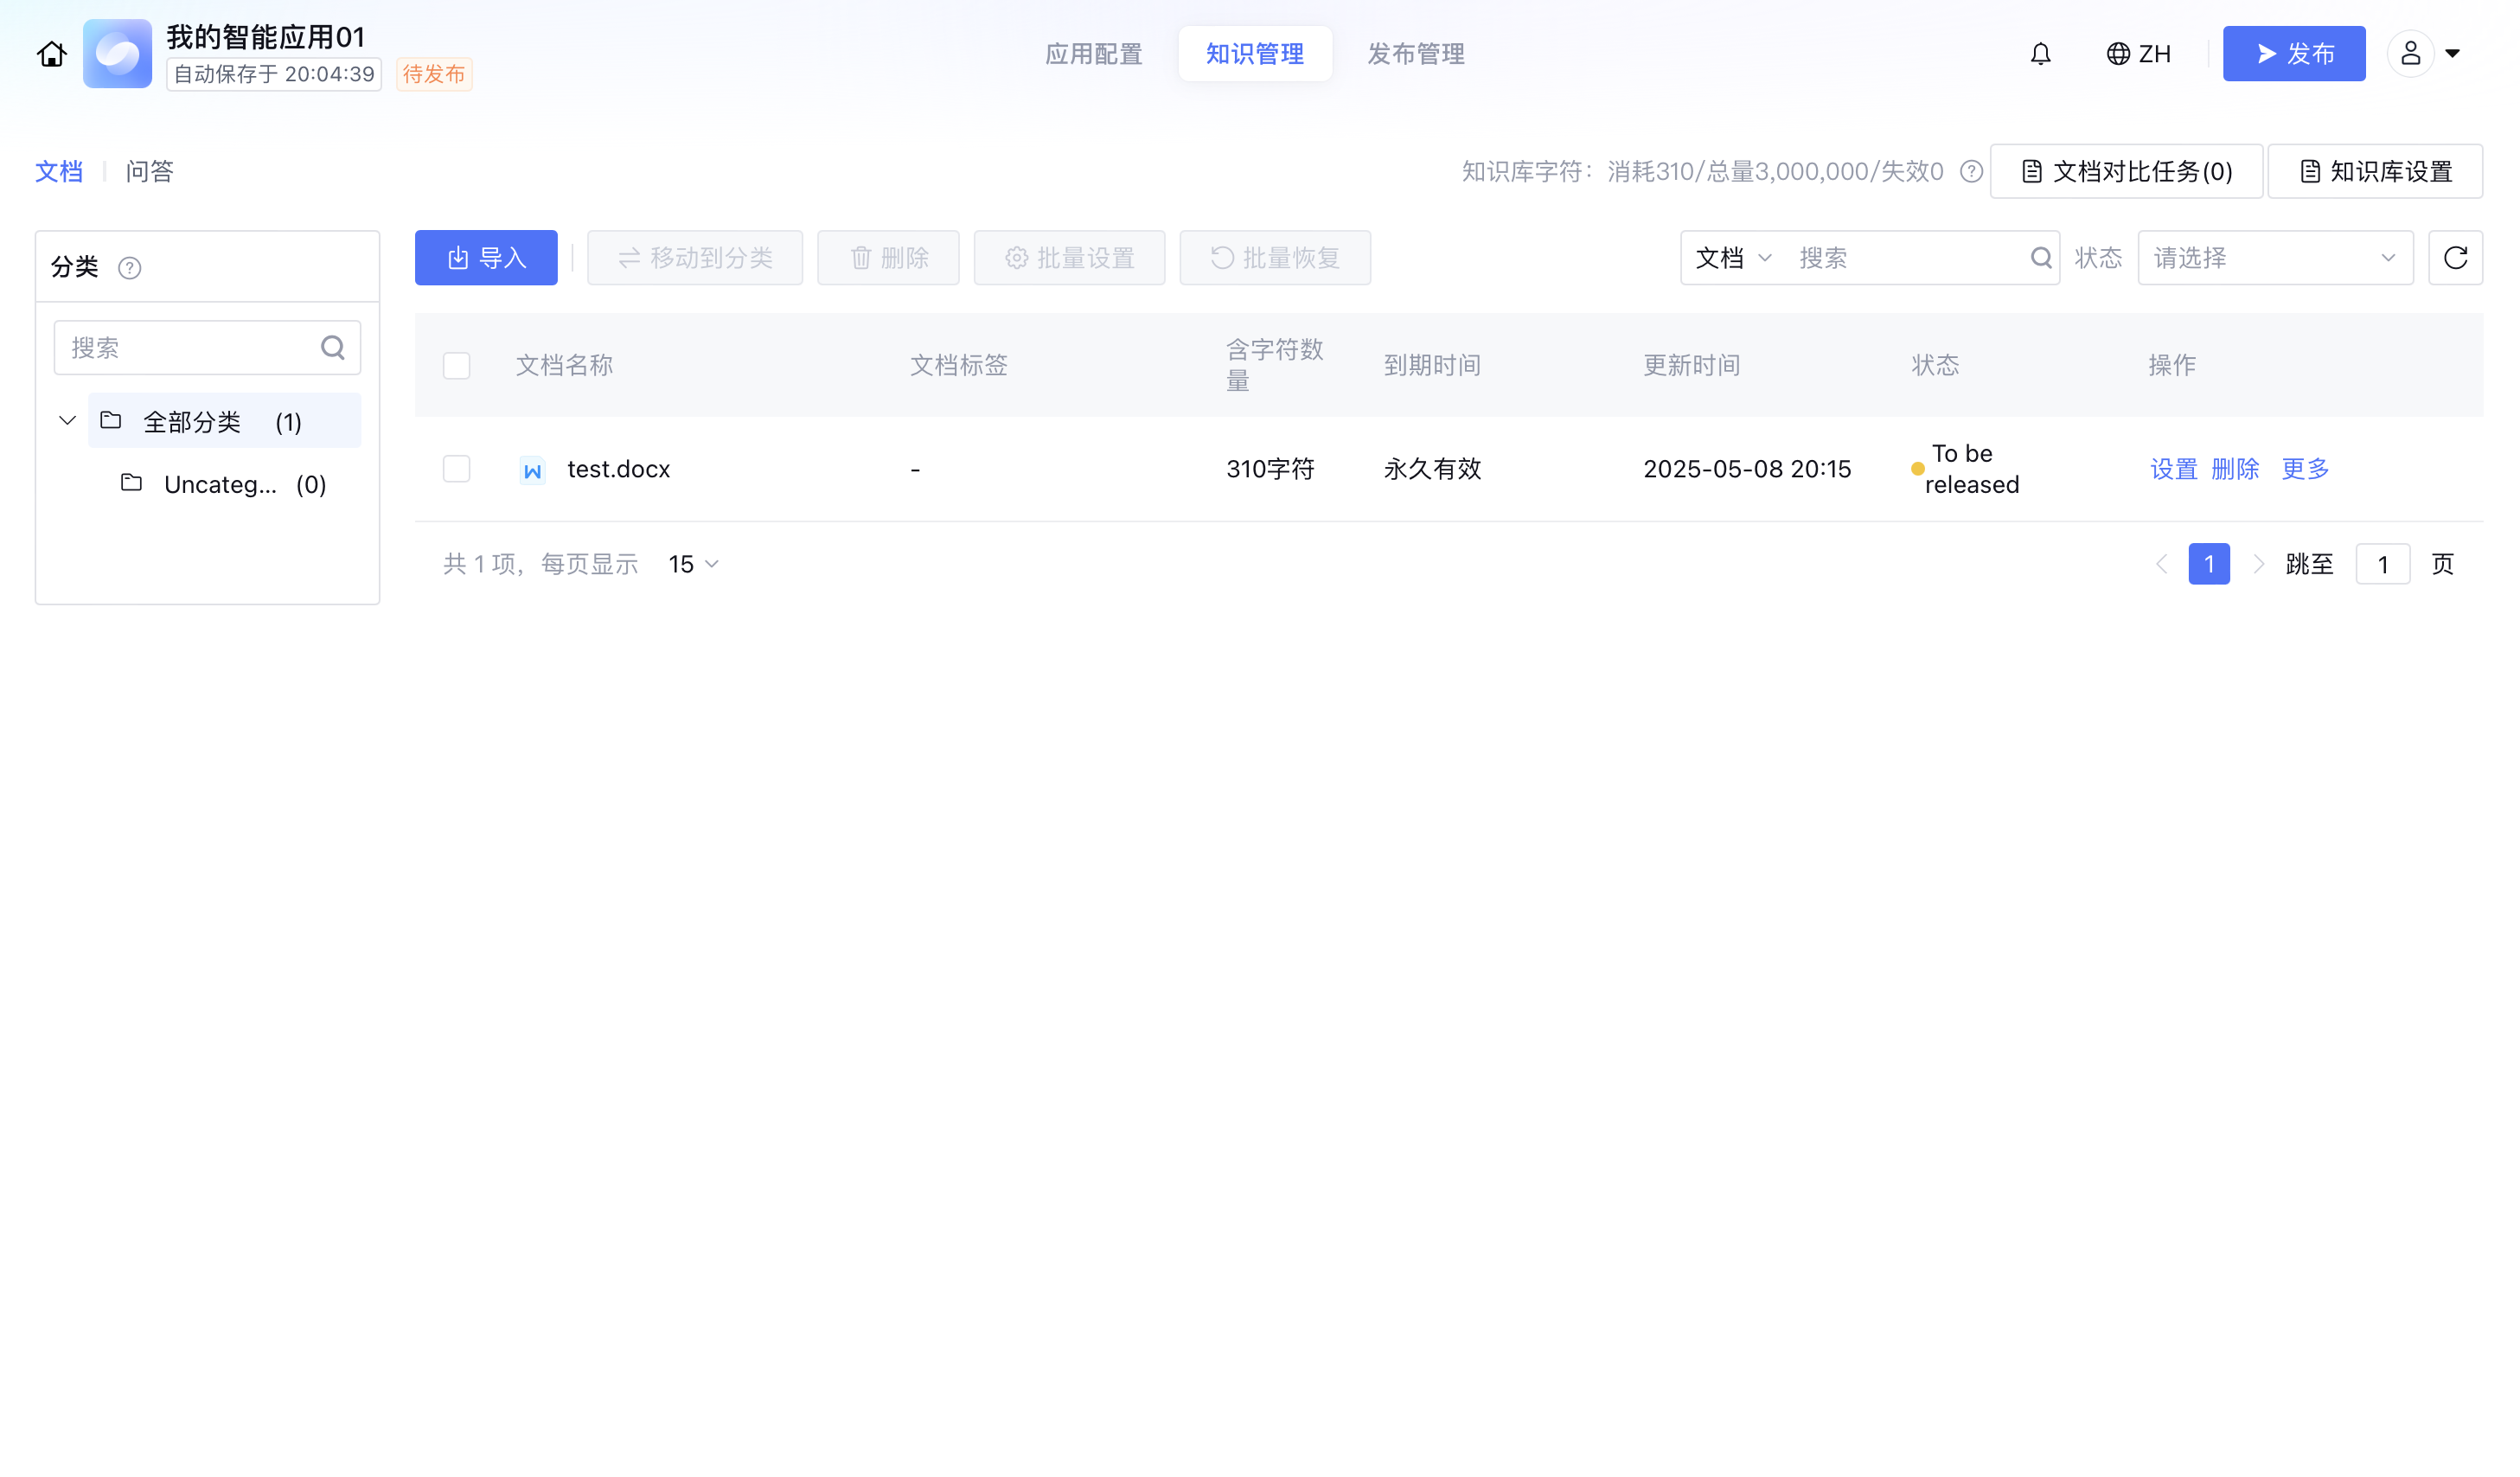Viewport: 2520px width, 1477px height.
Task: Click the refresh icon beside status filter
Action: point(2455,258)
